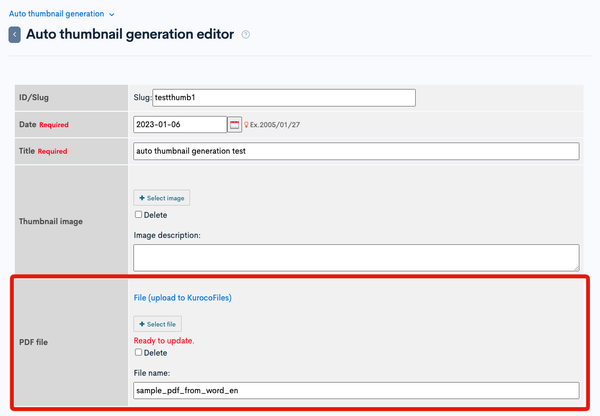Focus the Date input field

(x=180, y=125)
